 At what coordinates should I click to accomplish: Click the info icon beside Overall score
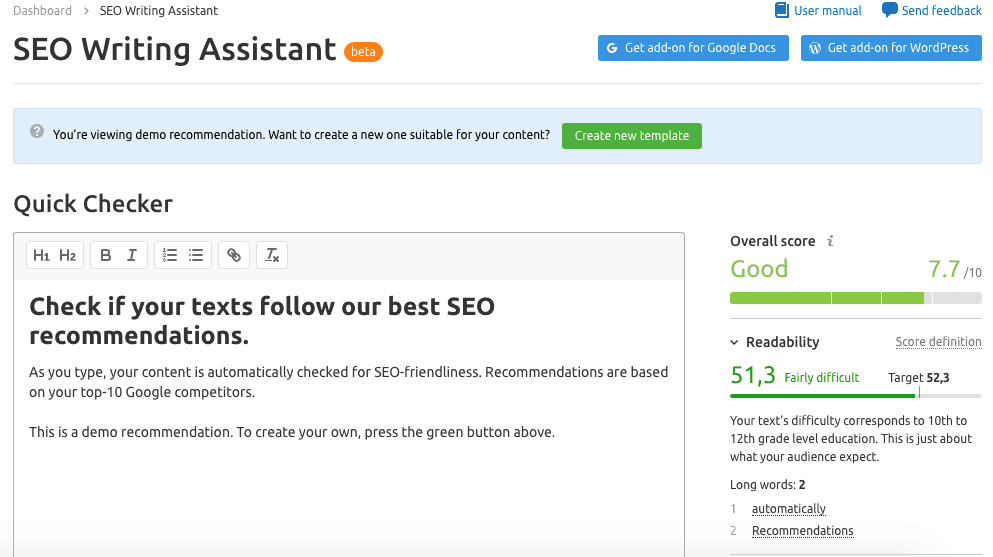pos(830,241)
